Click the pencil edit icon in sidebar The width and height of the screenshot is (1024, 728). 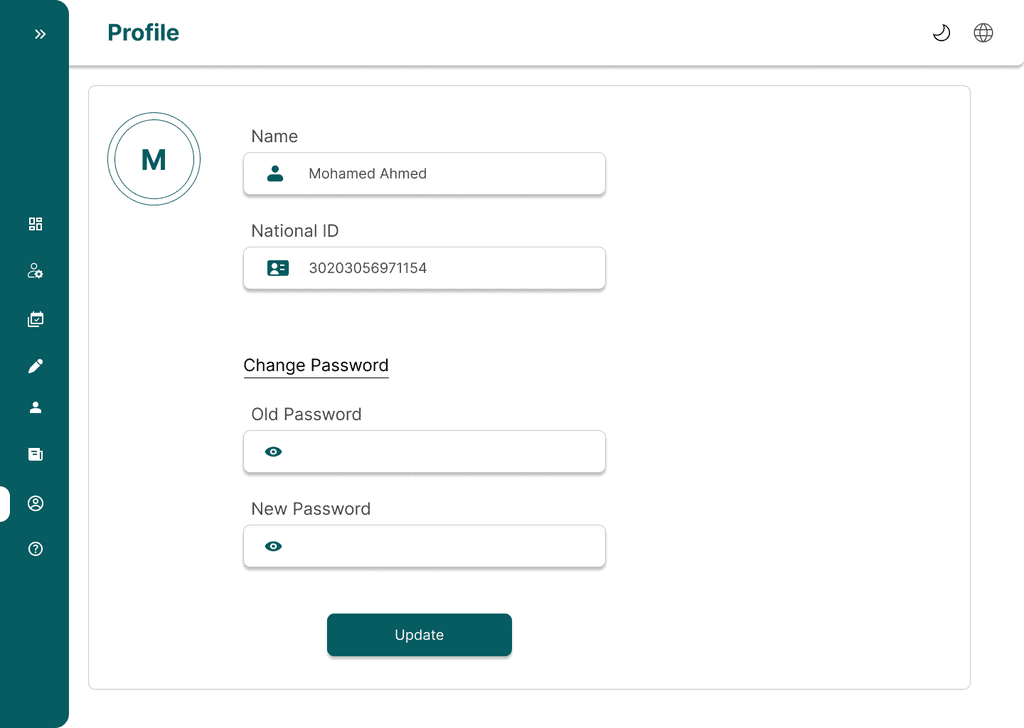pyautogui.click(x=36, y=366)
